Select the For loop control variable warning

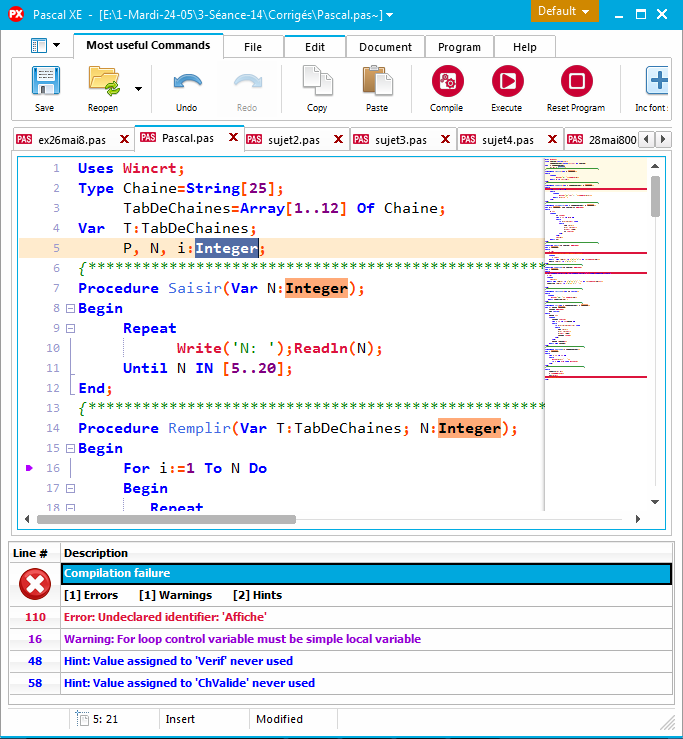pos(242,639)
